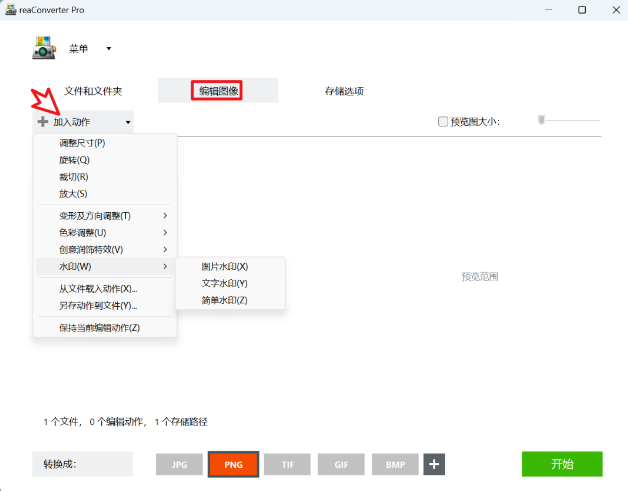
Task: Click the reaConverter Pro title bar icon
Action: 7,9
